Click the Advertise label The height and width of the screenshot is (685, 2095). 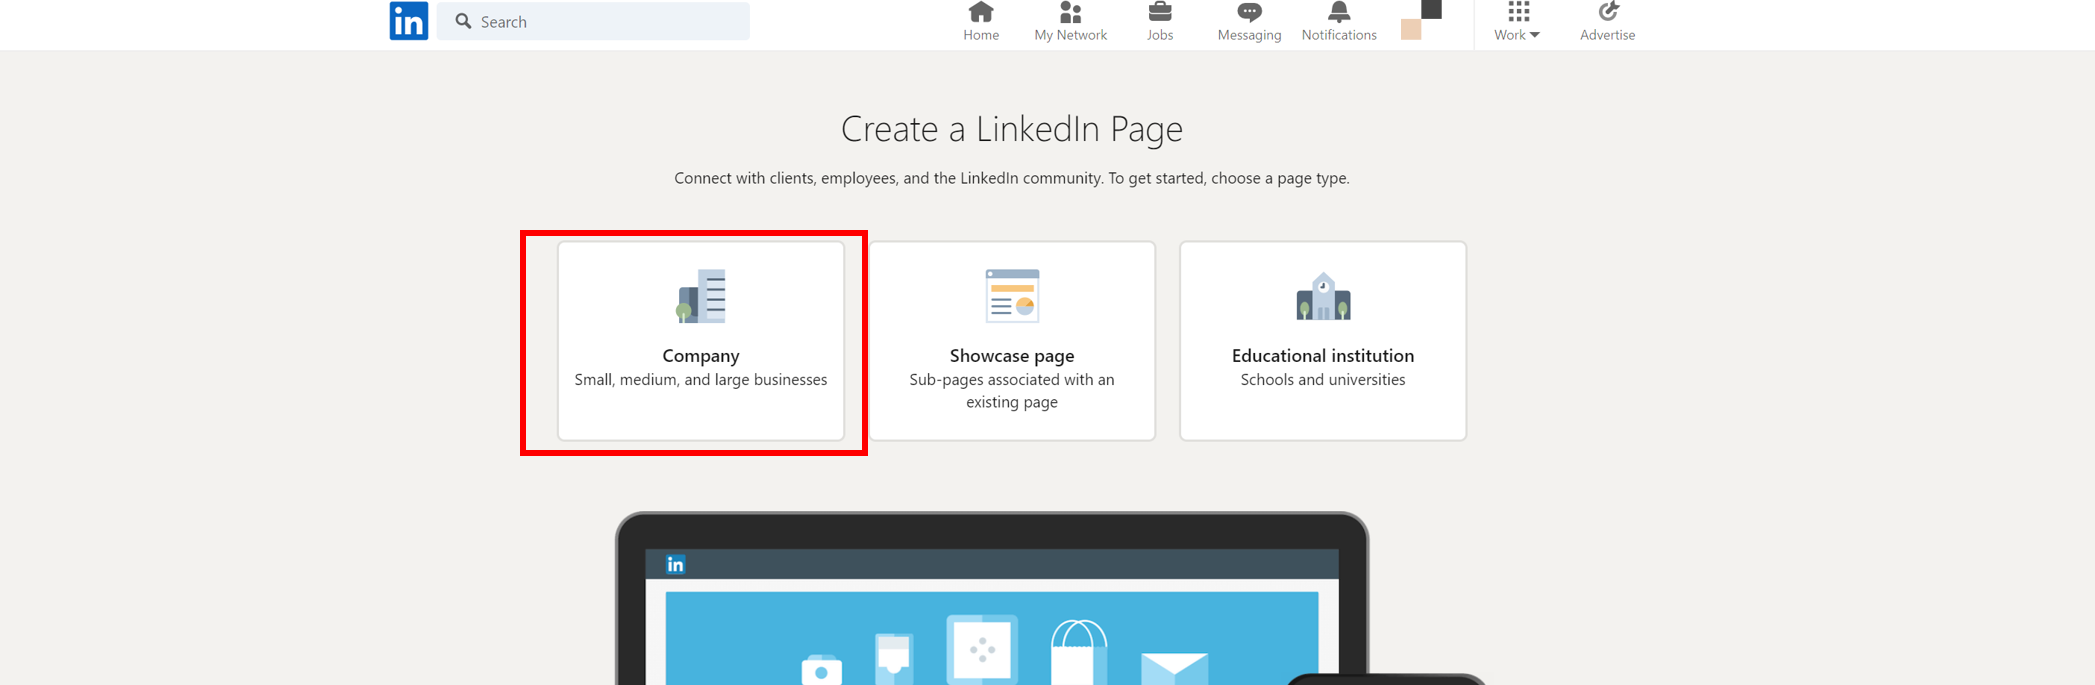(x=1608, y=35)
